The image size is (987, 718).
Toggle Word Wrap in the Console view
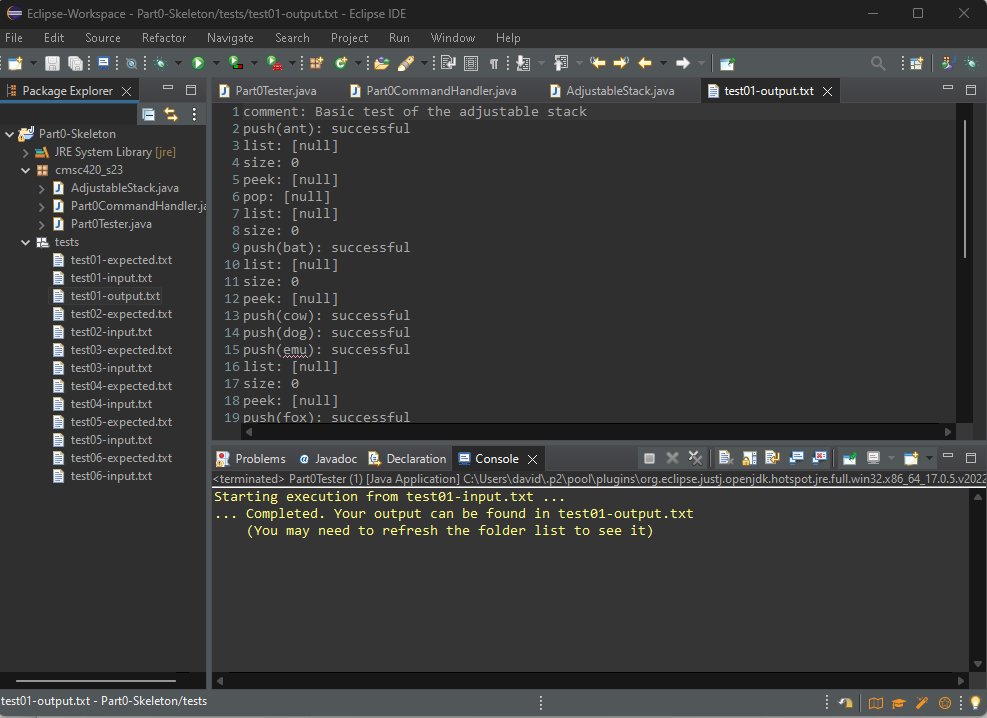pyautogui.click(x=770, y=458)
